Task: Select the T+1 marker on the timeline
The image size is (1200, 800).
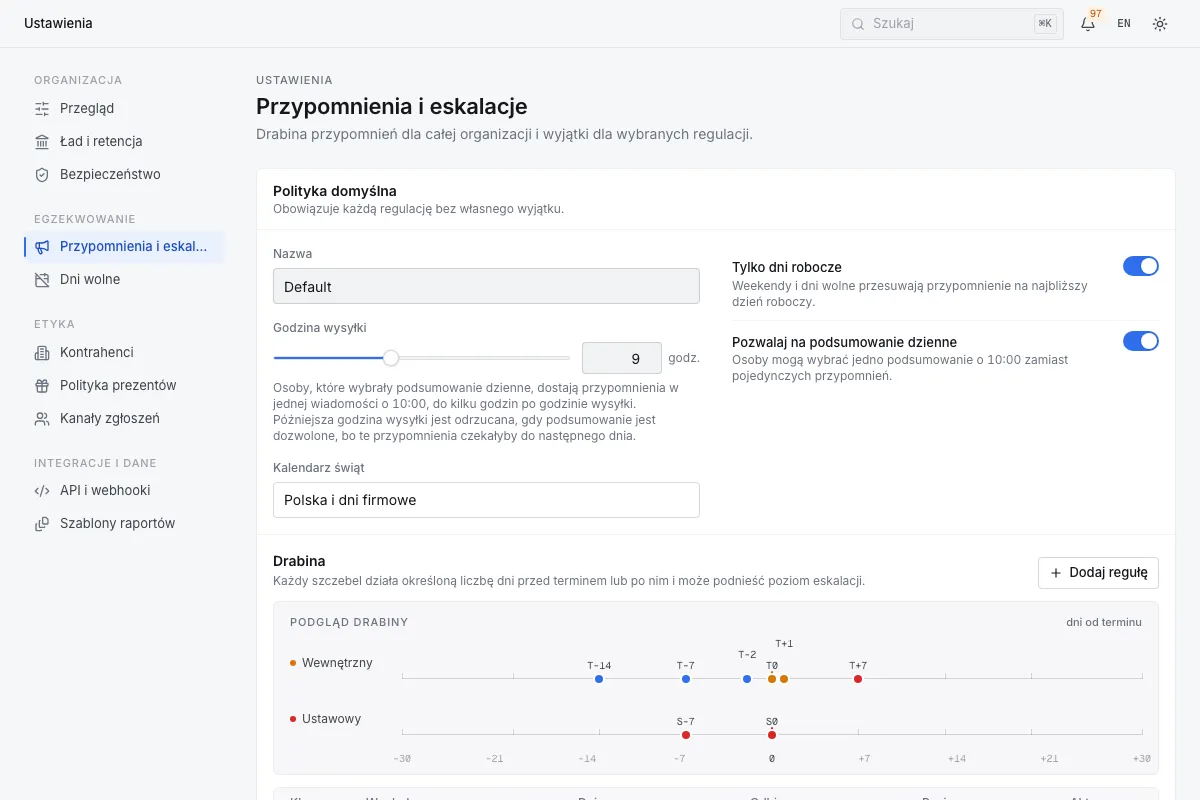Action: click(x=784, y=679)
